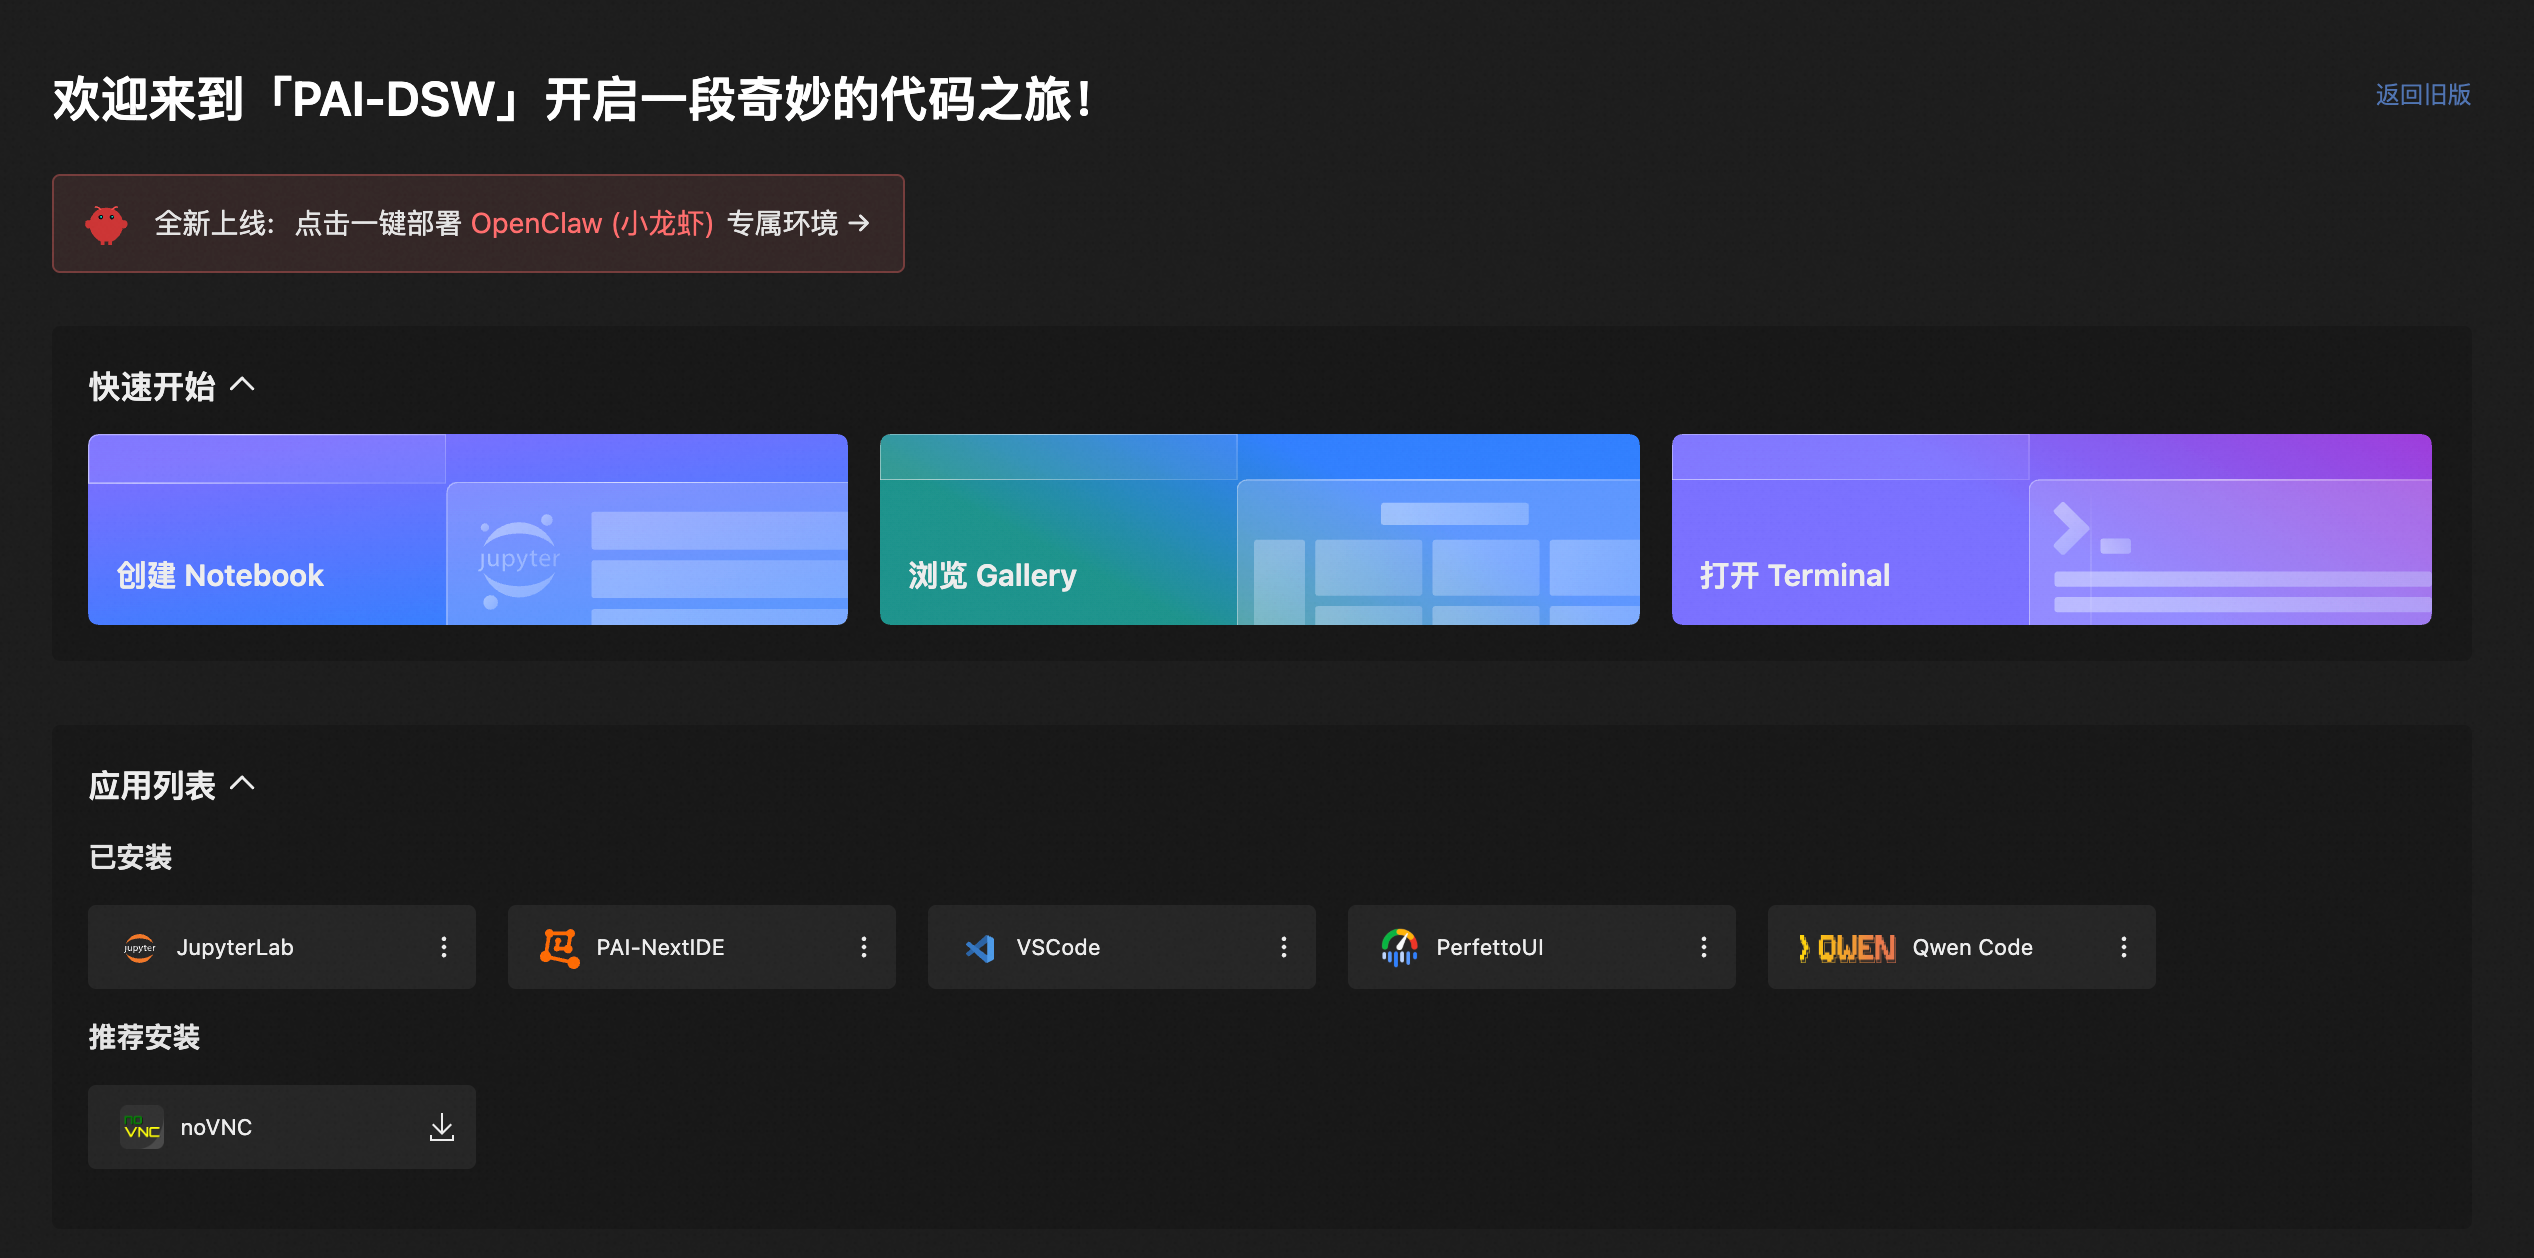Open JupyterLab three-dot options menu
Image resolution: width=2534 pixels, height=1258 pixels.
pos(444,947)
